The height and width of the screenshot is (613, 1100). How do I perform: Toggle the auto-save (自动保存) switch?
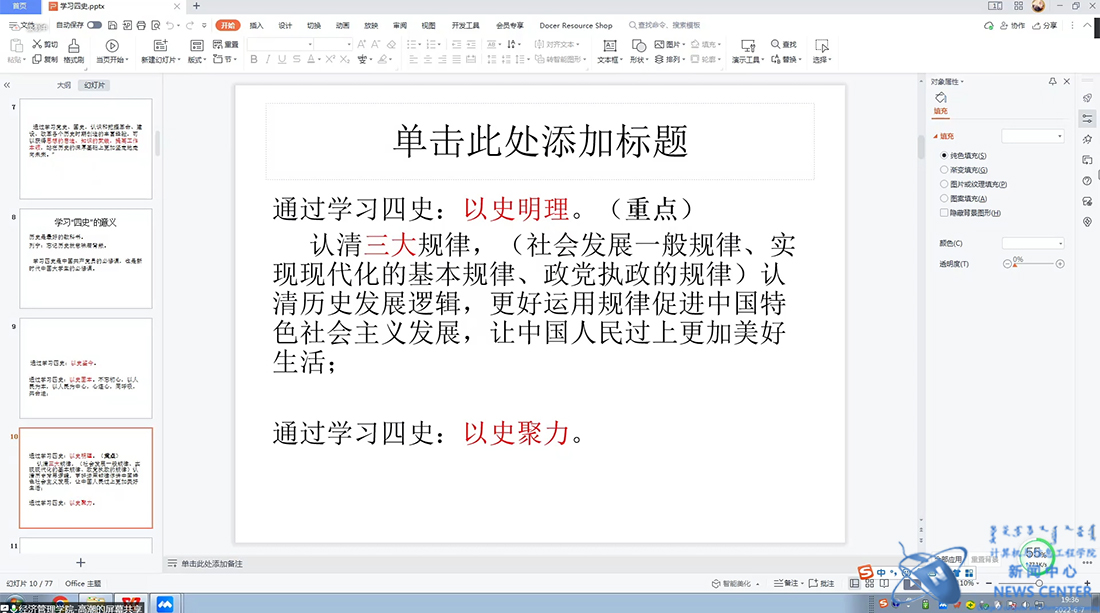pos(94,25)
